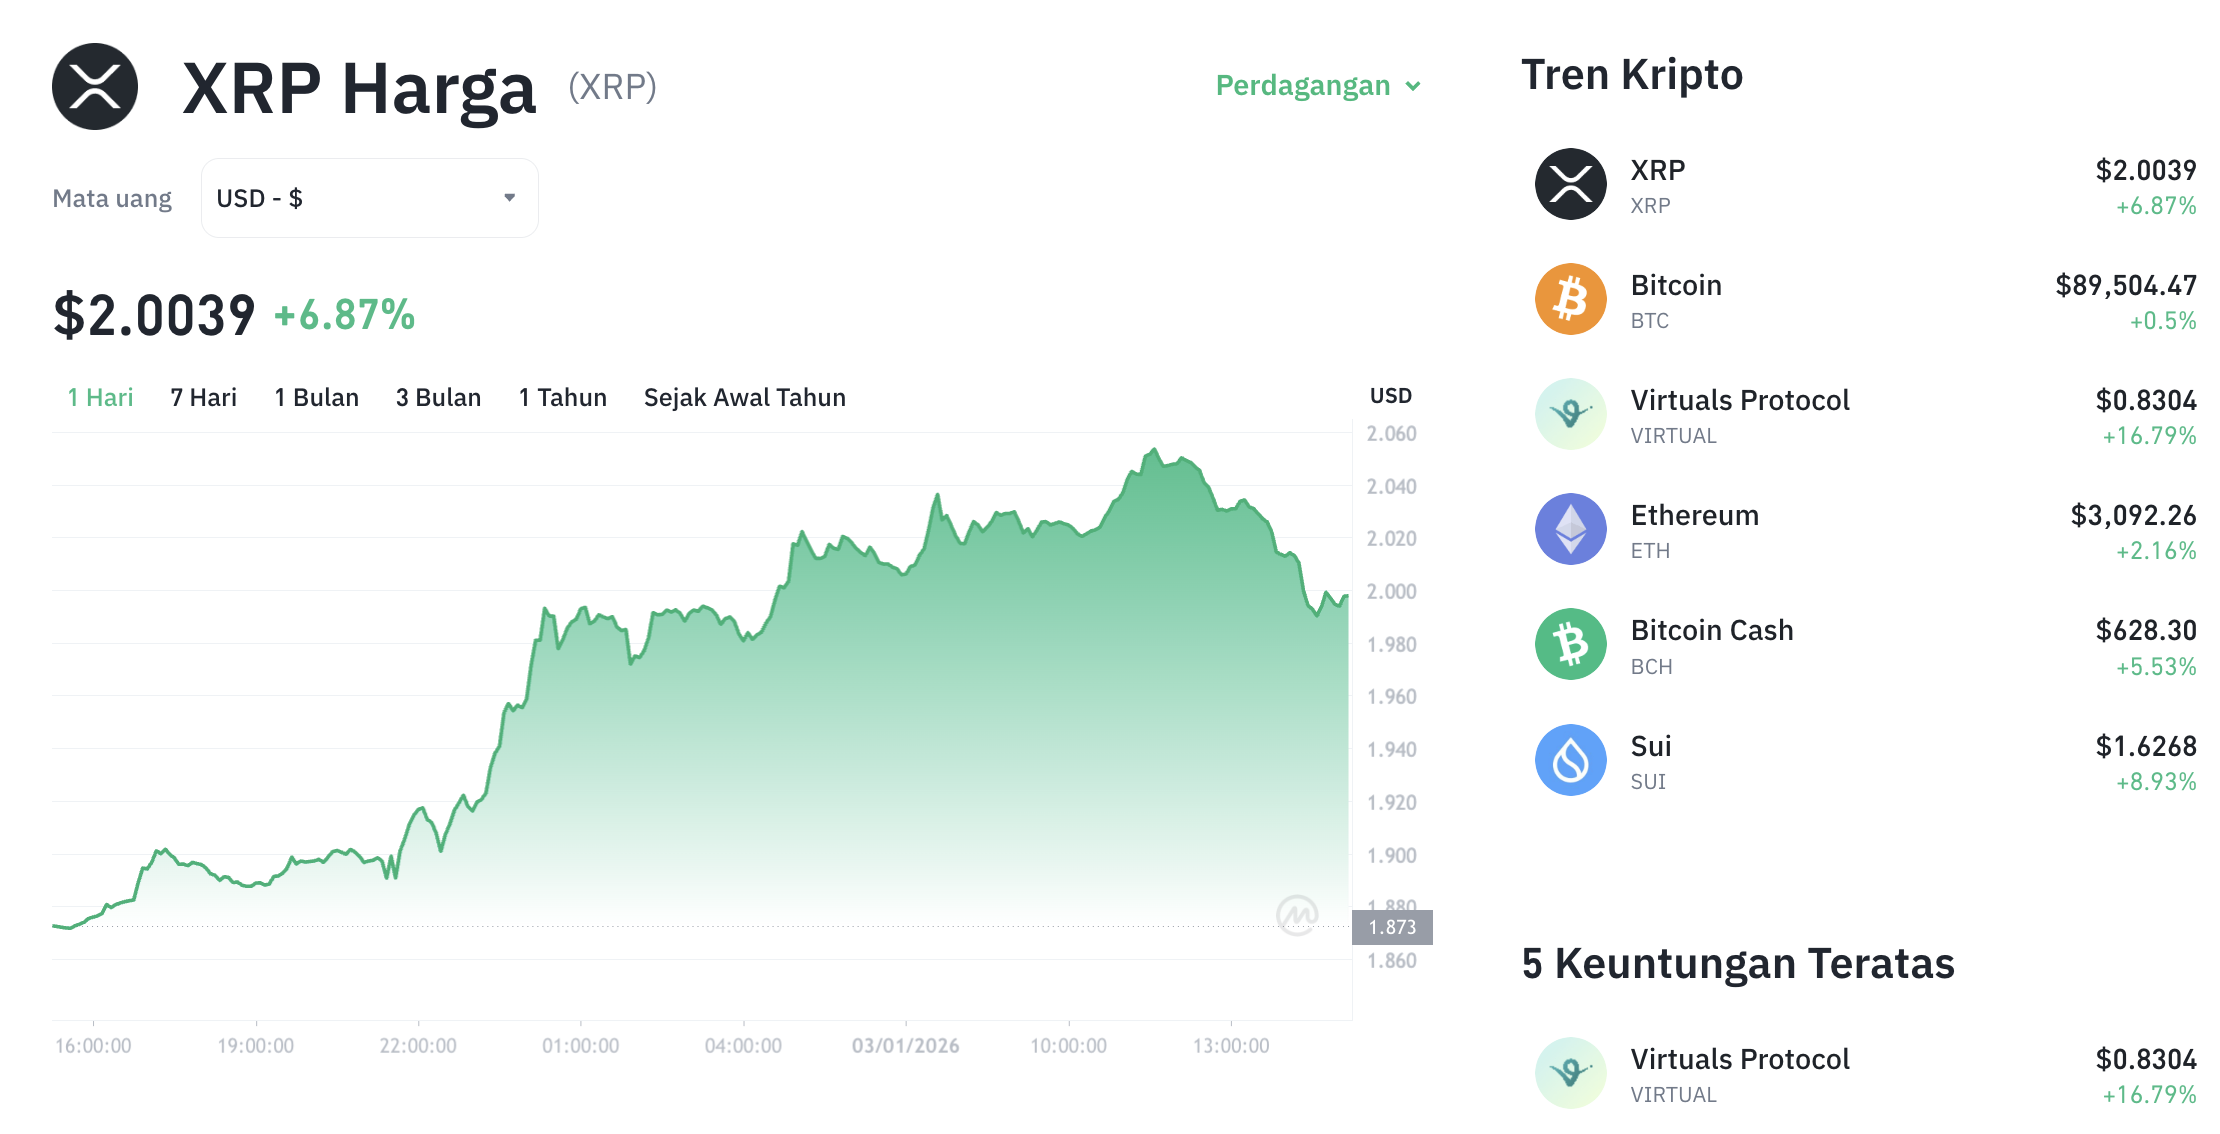Open the 1 Tahun price chart
The height and width of the screenshot is (1134, 2220).
click(x=562, y=397)
